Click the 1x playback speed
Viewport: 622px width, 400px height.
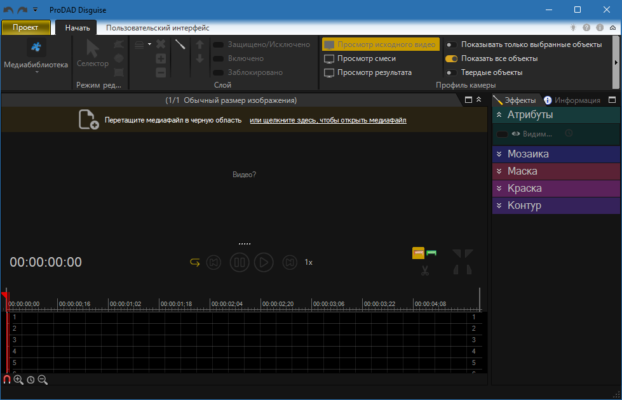[309, 262]
